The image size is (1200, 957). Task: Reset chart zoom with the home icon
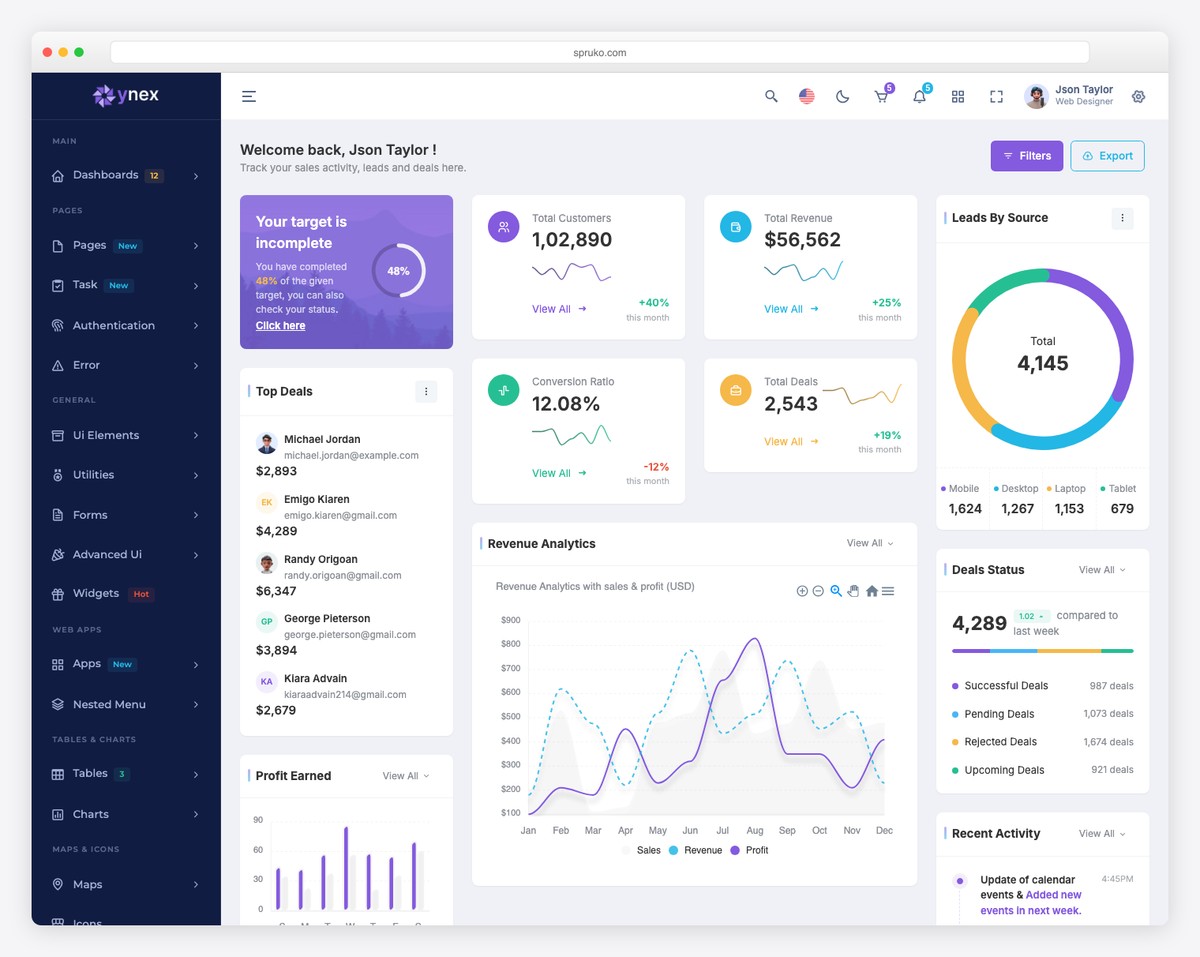click(x=869, y=591)
